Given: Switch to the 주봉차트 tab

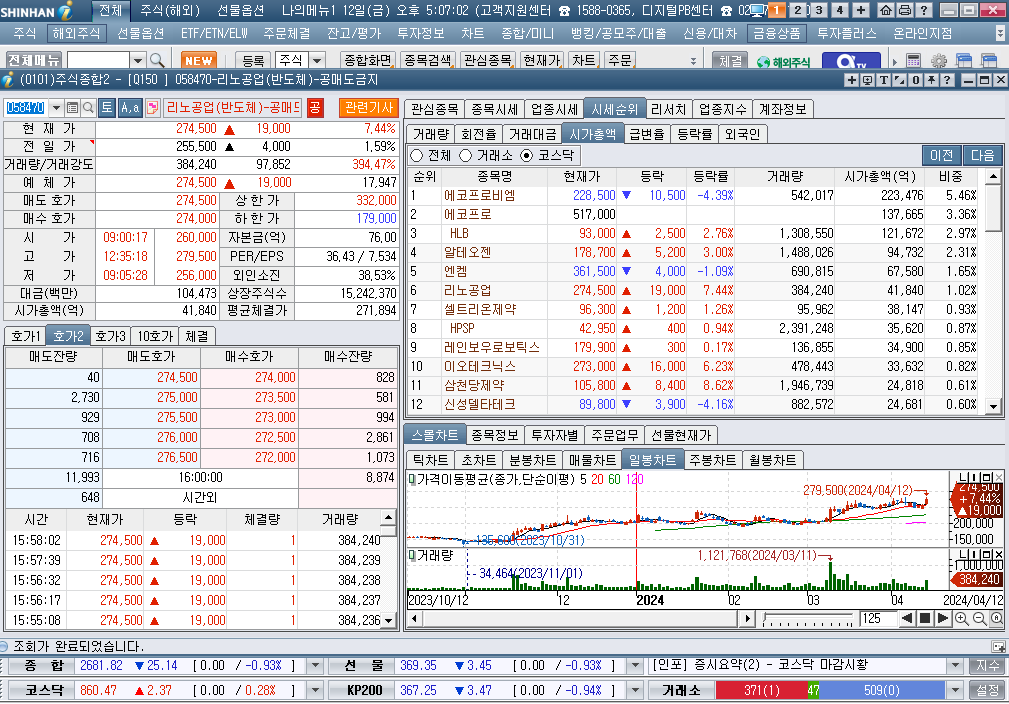Looking at the screenshot, I should pos(712,460).
